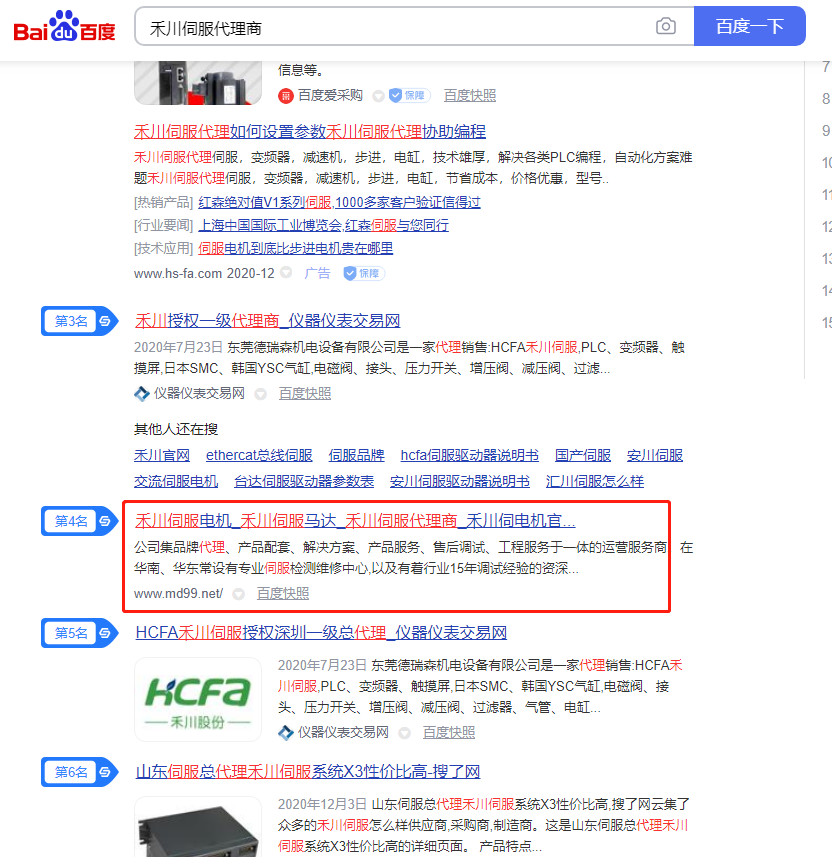Viewport: 832px width, 857px height.
Task: Expand dropdown arrow after www.md99.net/
Action: coord(238,594)
